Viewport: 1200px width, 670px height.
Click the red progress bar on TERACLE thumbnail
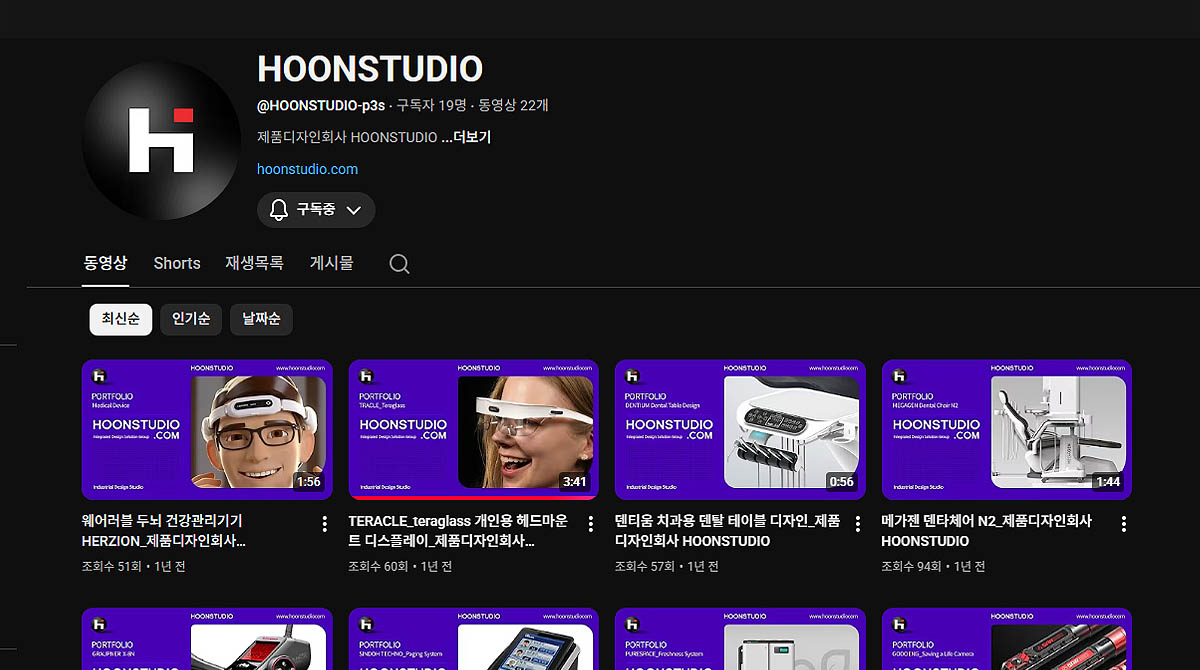pyautogui.click(x=473, y=497)
